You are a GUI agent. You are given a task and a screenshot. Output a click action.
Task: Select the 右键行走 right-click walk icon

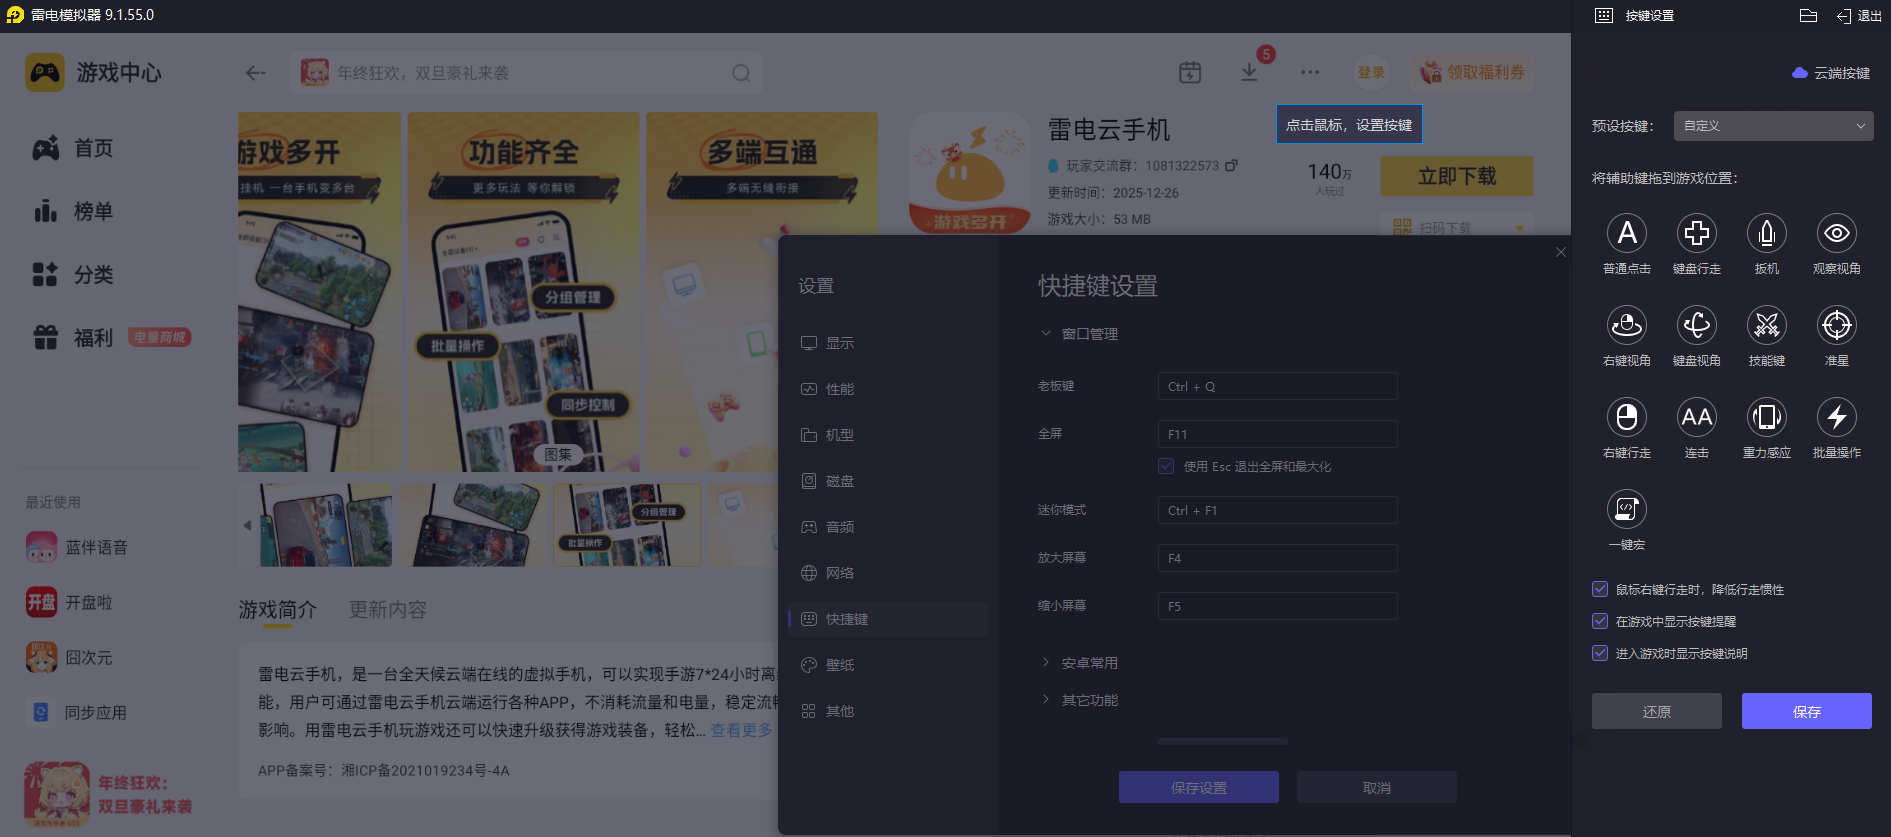point(1627,417)
